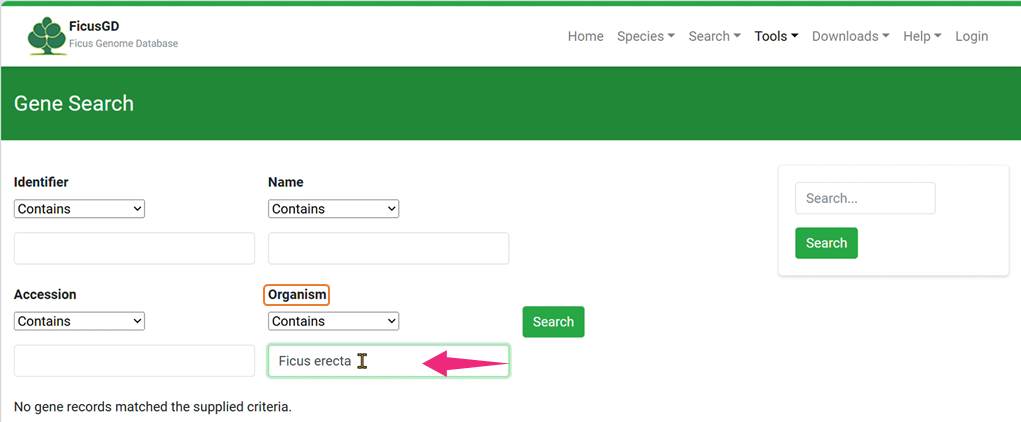Focus the Name text input field
Viewport: 1021px width, 422px height.
point(388,248)
